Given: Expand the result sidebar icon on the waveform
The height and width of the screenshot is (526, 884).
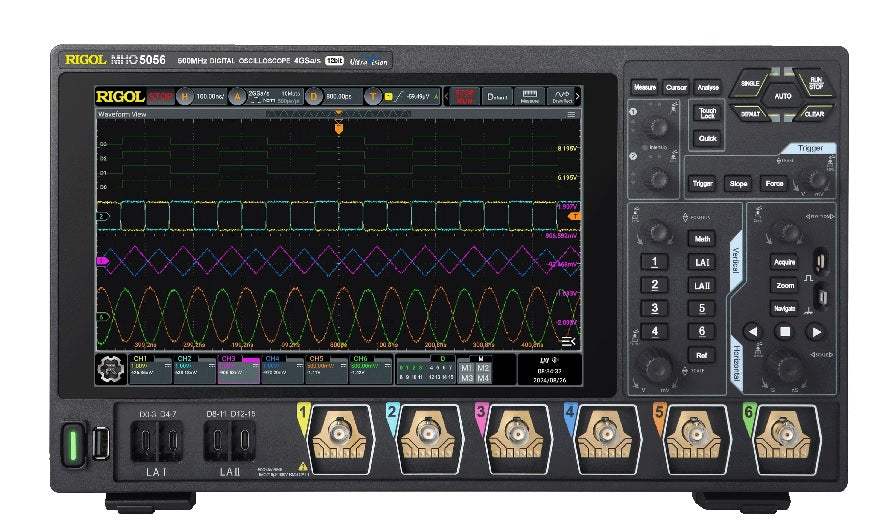Looking at the screenshot, I should [x=568, y=341].
